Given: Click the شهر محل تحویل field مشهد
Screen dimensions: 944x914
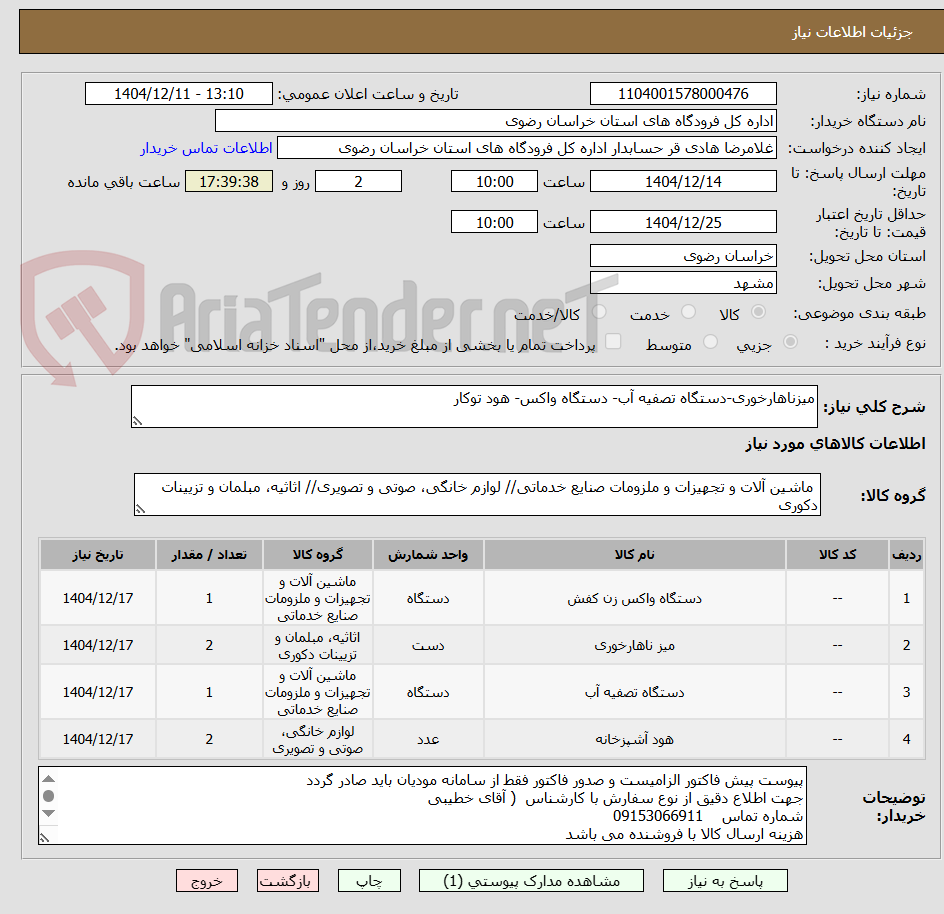Looking at the screenshot, I should tap(683, 283).
